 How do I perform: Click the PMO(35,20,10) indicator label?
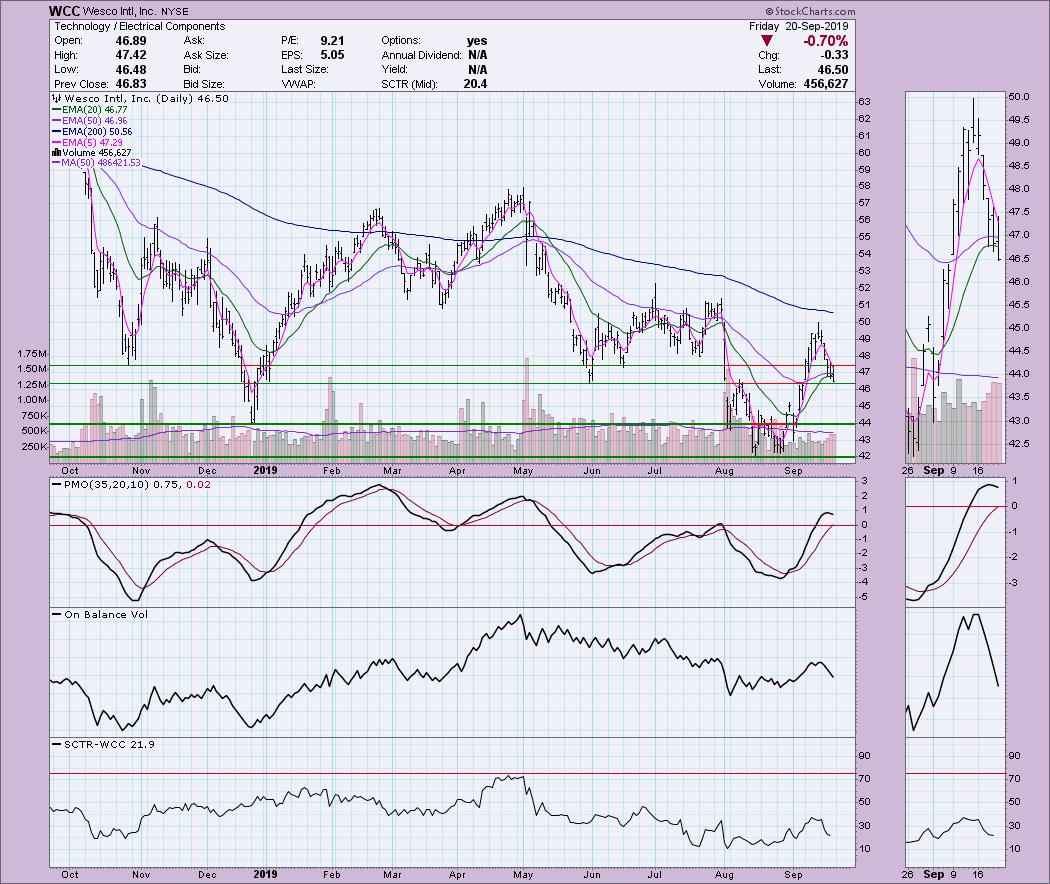(101, 483)
